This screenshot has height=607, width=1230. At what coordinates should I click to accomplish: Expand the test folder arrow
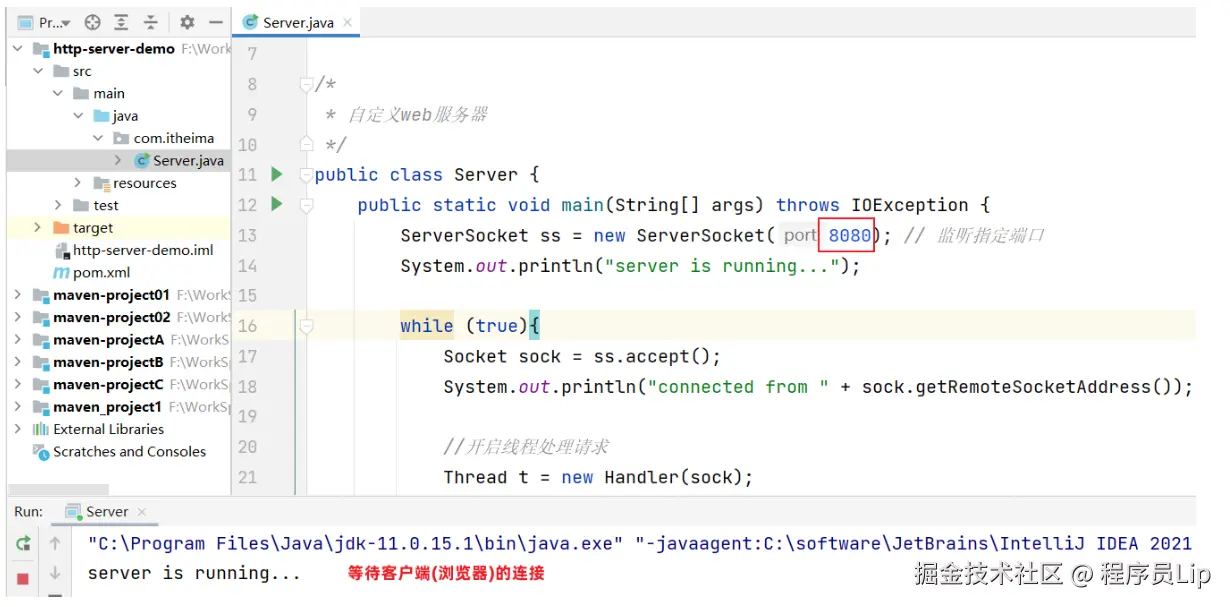[x=59, y=205]
